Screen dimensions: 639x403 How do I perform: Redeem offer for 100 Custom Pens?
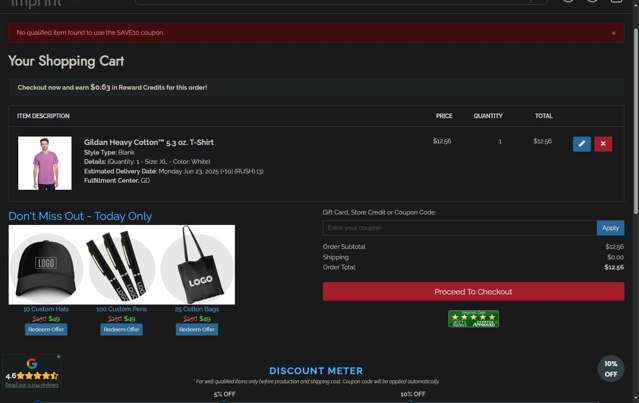pyautogui.click(x=121, y=329)
